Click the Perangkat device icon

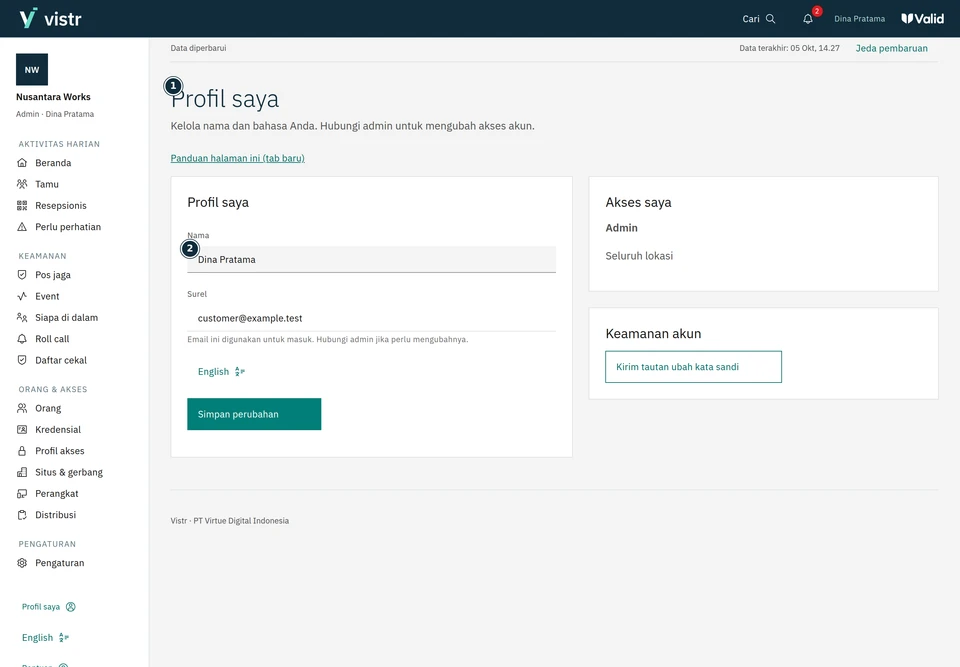[x=22, y=494]
